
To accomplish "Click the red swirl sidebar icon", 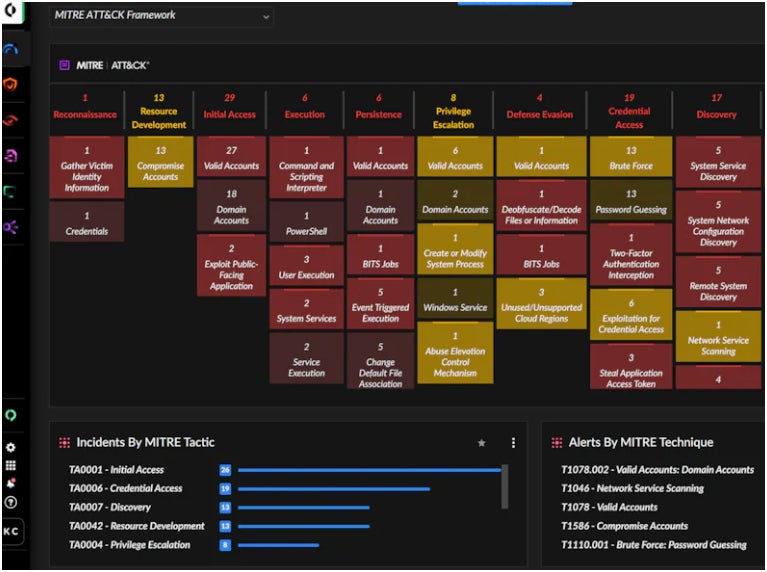I will point(11,120).
